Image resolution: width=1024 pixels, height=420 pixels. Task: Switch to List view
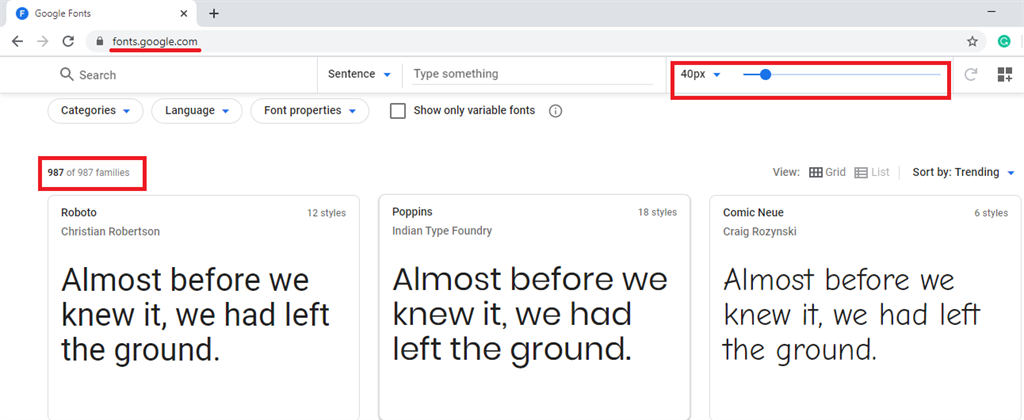pos(872,172)
